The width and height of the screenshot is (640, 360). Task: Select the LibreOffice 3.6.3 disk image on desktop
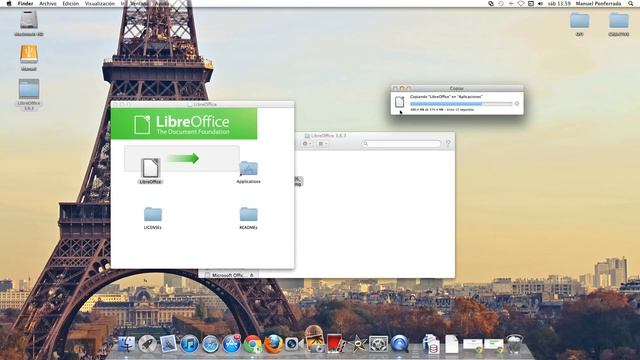pos(29,89)
